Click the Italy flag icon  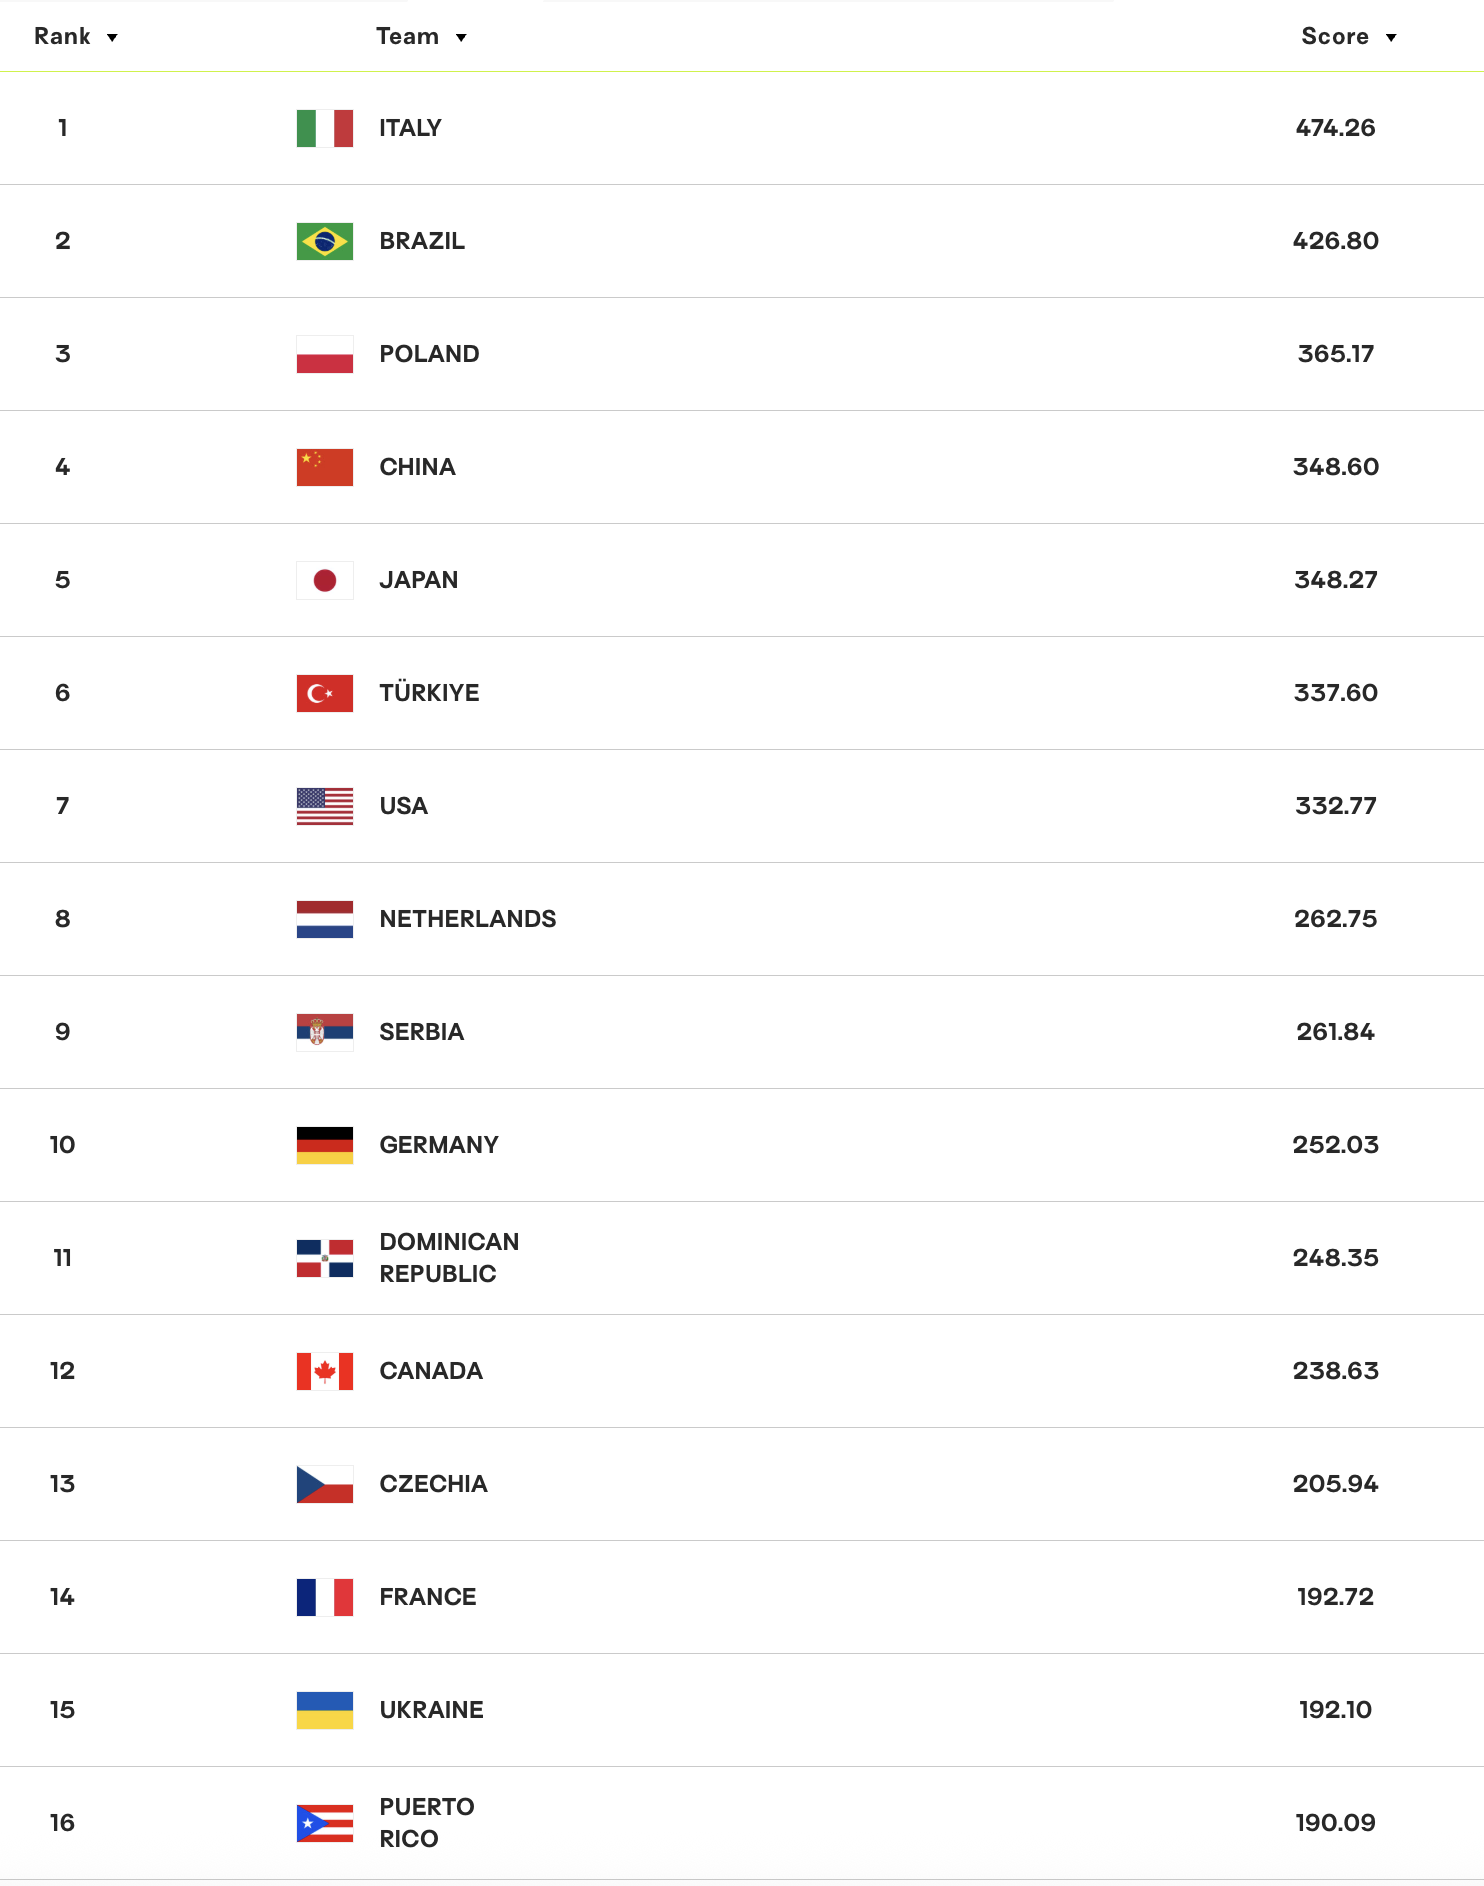coord(325,128)
